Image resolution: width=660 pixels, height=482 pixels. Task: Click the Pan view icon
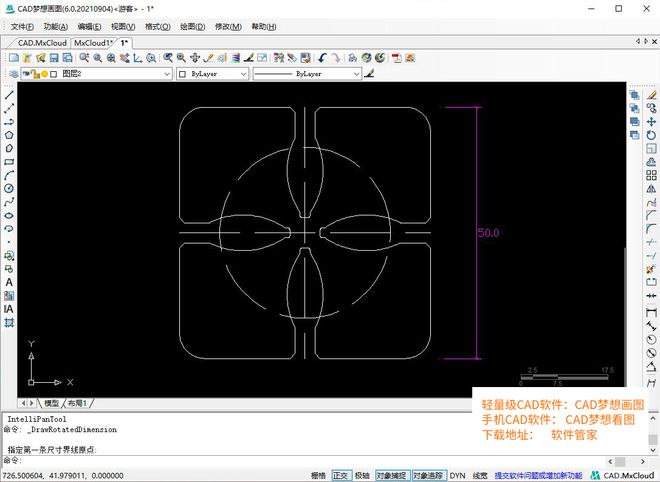click(x=194, y=58)
